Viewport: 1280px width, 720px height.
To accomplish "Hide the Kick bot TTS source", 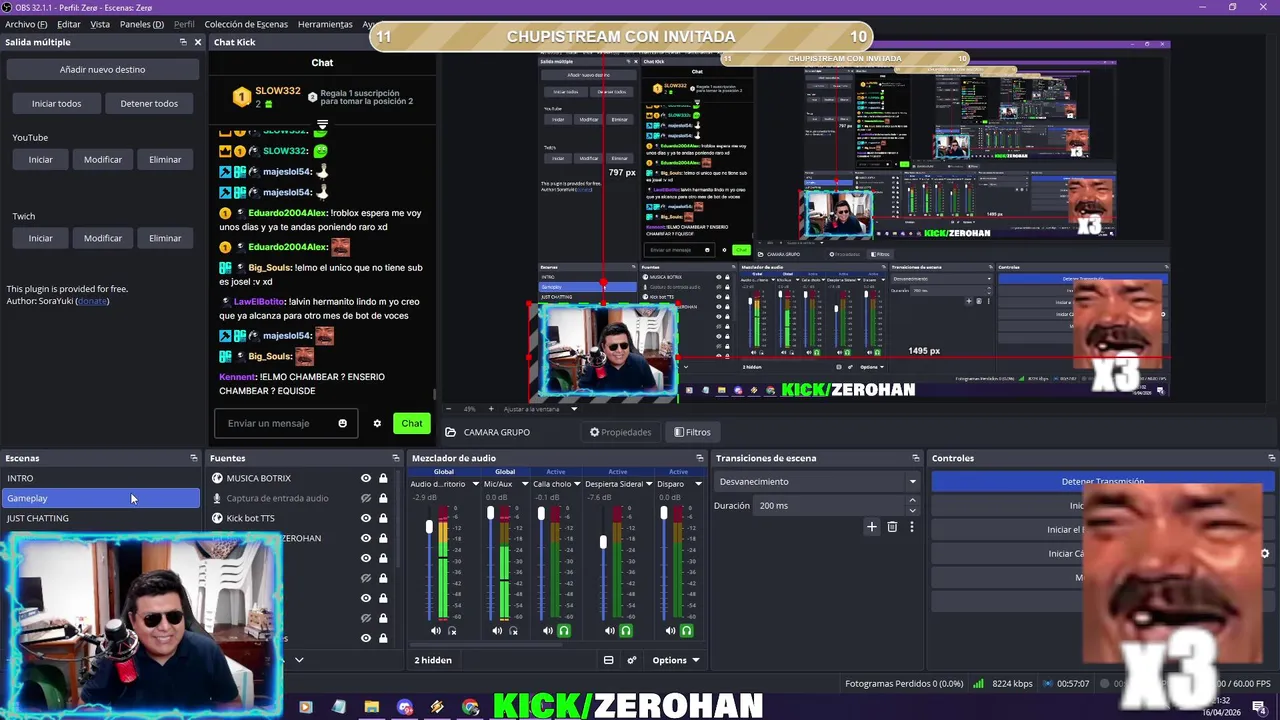I will tap(366, 518).
